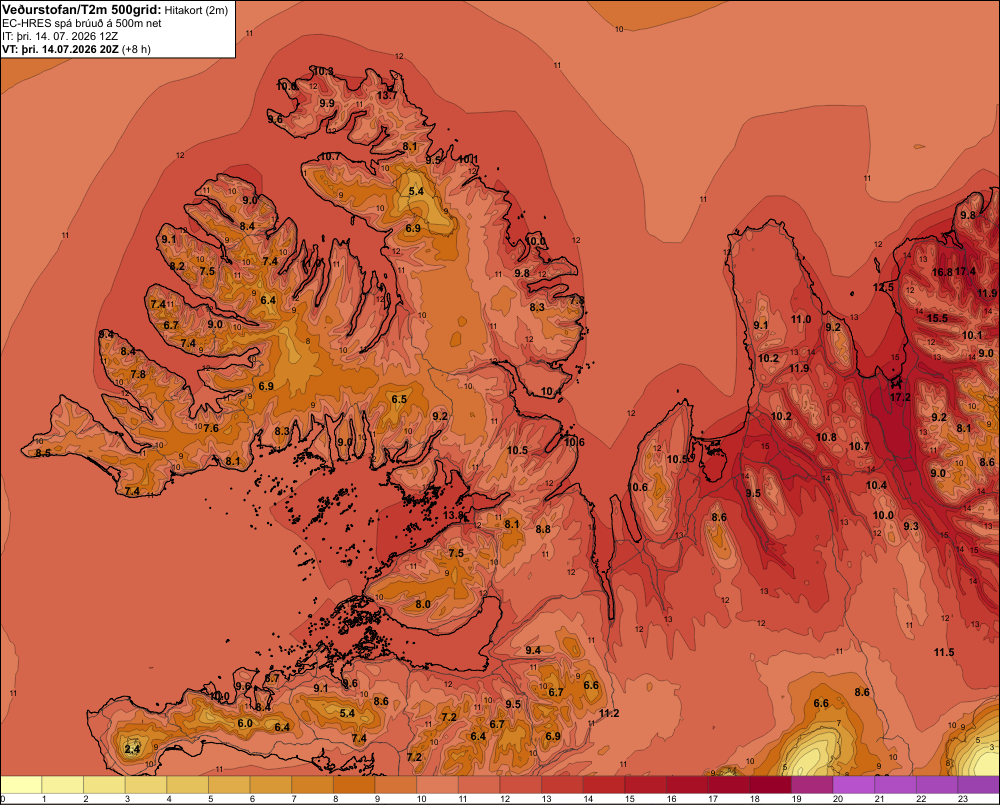Click the 9.3 temperature value
This screenshot has height=805, width=1000.
(911, 526)
